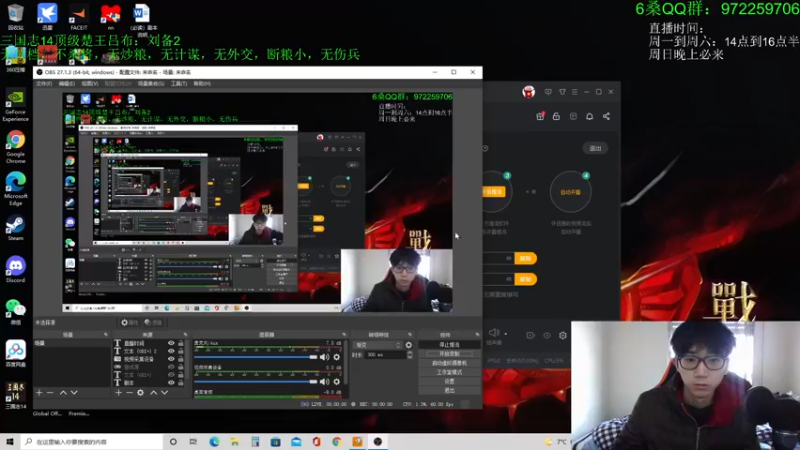Open the gift box icon in the streaming assistant
800x450 pixels.
pos(540,116)
